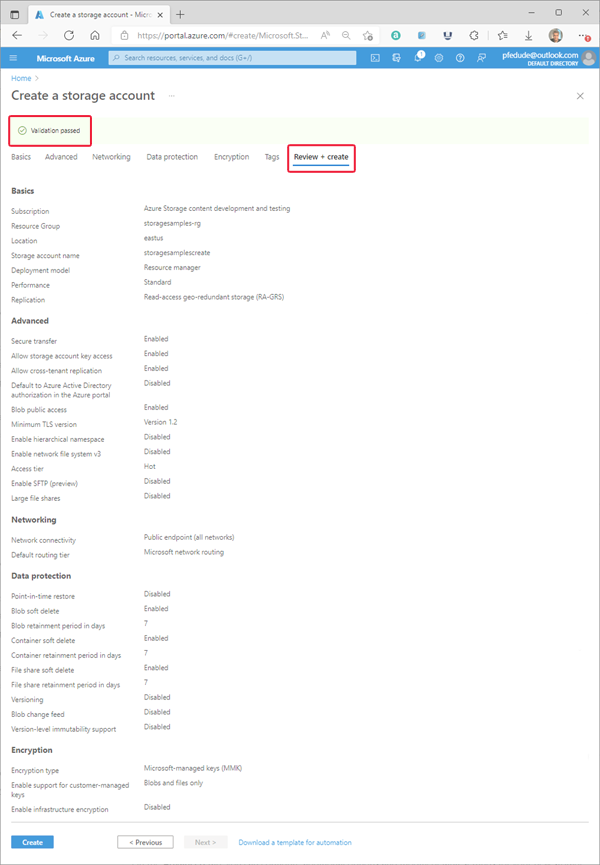Go to the browser home page icon
Image resolution: width=600 pixels, height=865 pixels.
click(95, 35)
